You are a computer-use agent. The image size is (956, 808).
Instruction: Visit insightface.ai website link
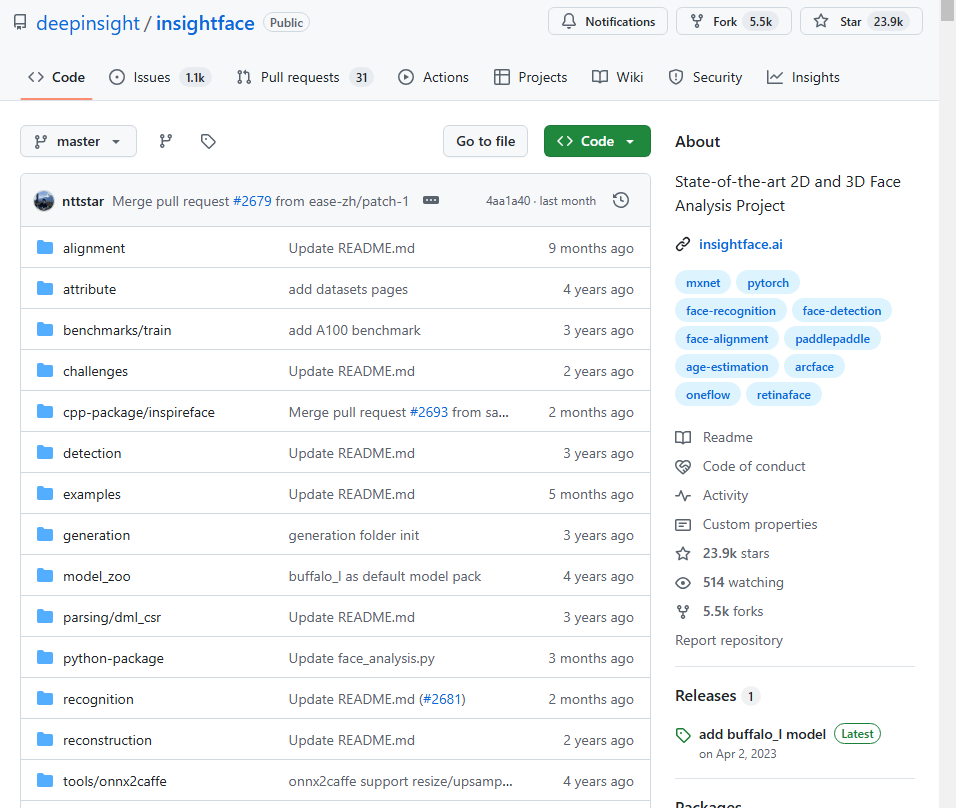740,245
